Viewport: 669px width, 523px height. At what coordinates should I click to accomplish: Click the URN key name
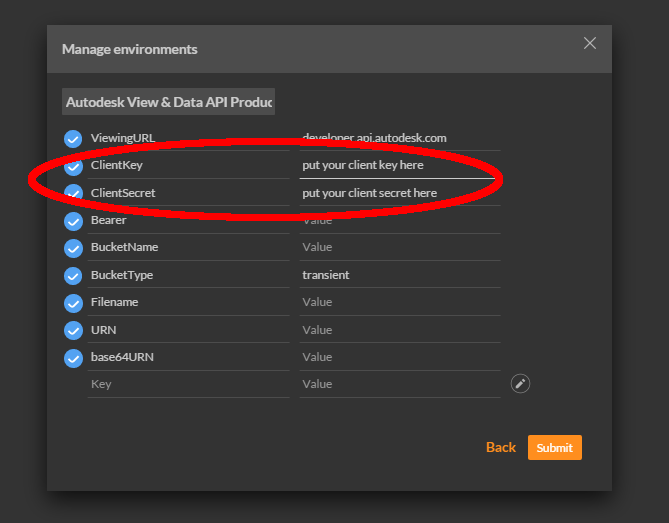pos(103,330)
